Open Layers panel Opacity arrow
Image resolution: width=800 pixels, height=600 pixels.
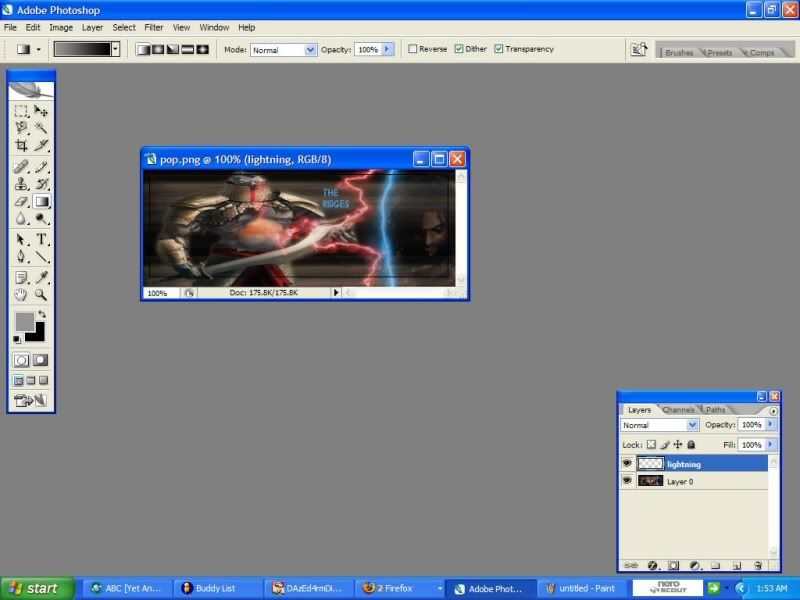770,424
